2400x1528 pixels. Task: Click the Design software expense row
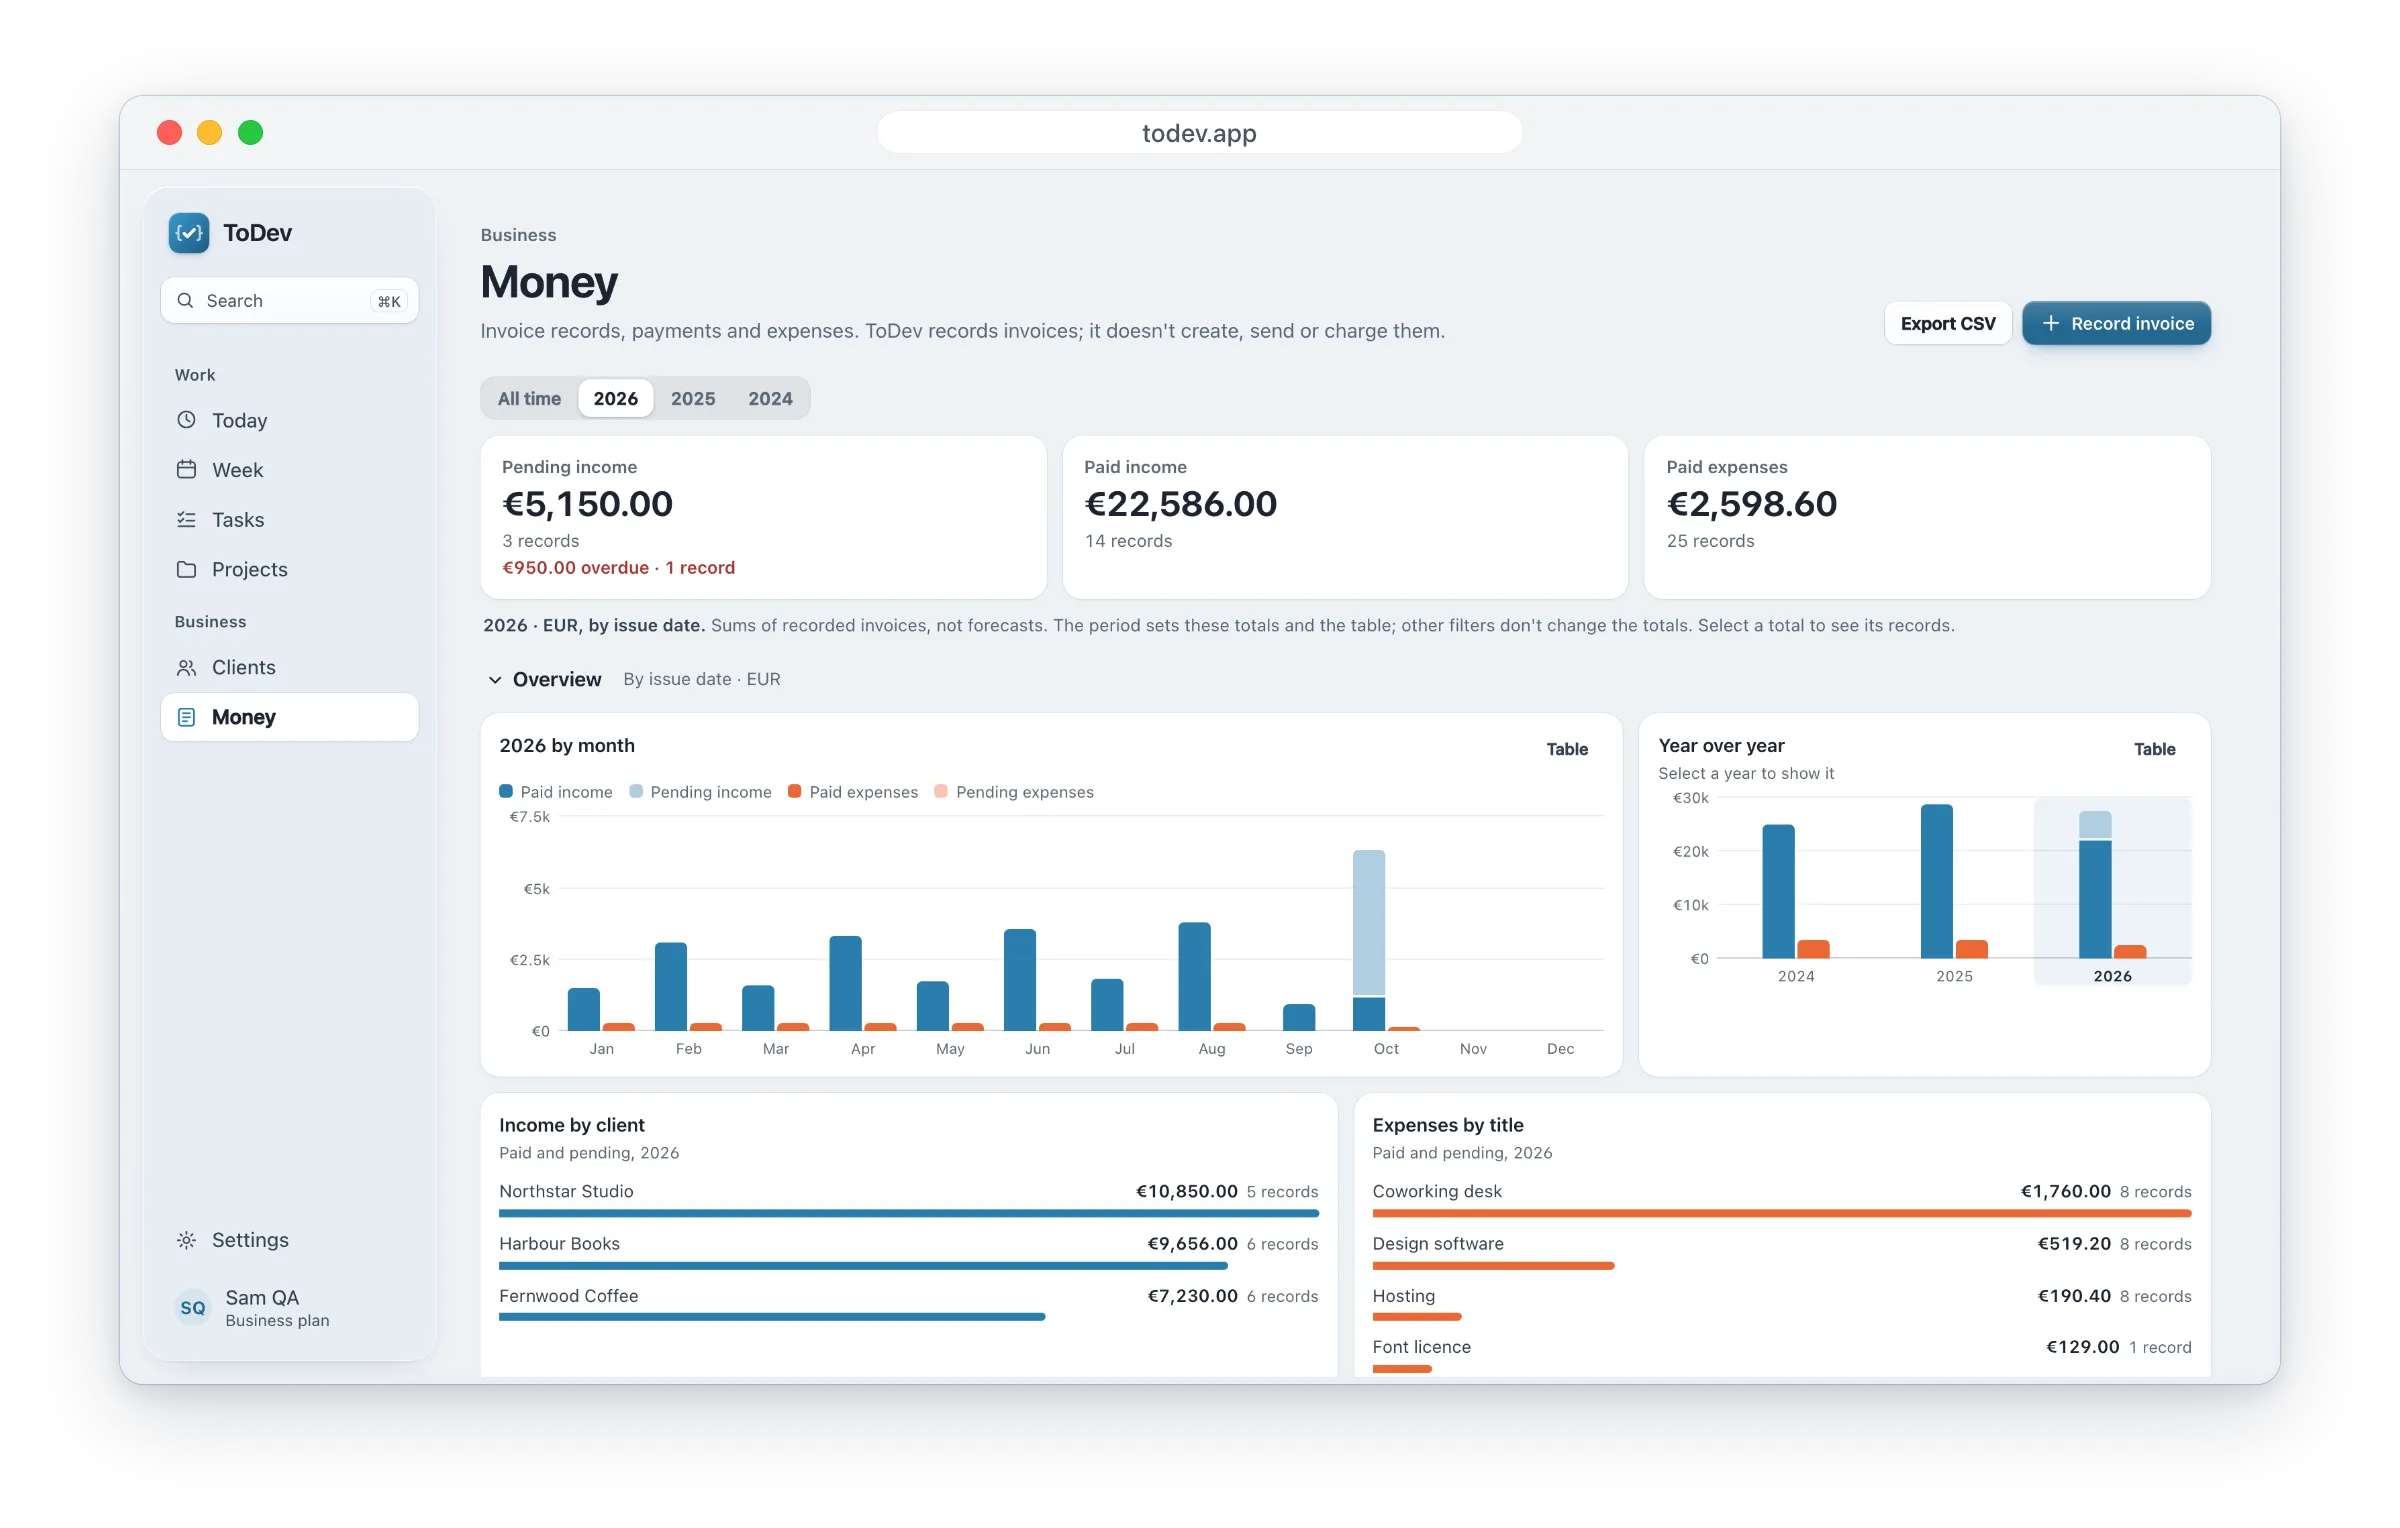click(x=1782, y=1251)
